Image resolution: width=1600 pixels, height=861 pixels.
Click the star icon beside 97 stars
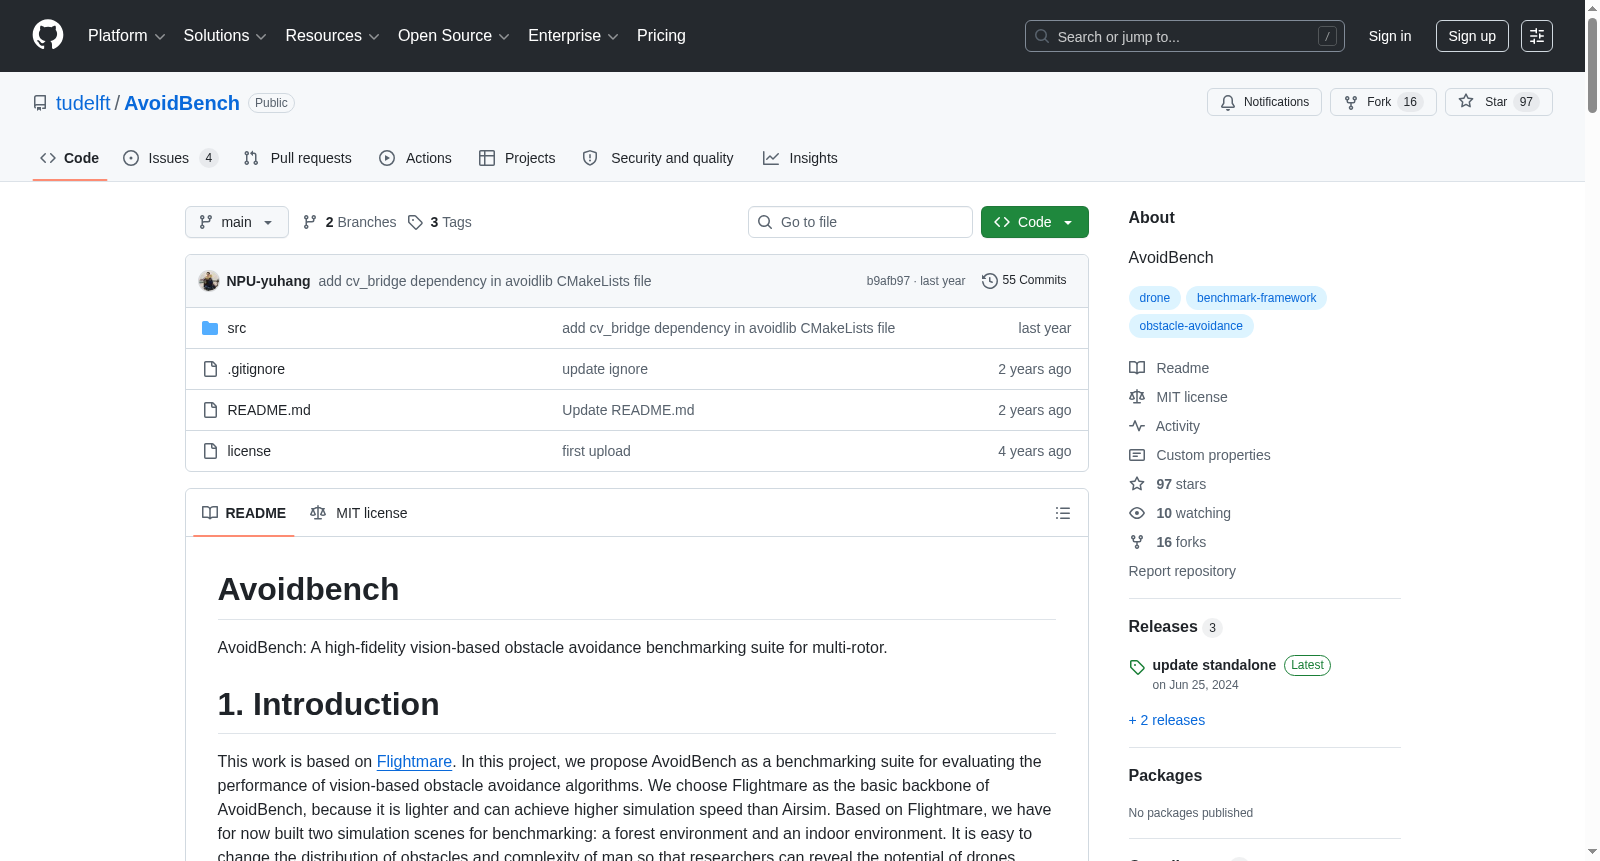1137,484
